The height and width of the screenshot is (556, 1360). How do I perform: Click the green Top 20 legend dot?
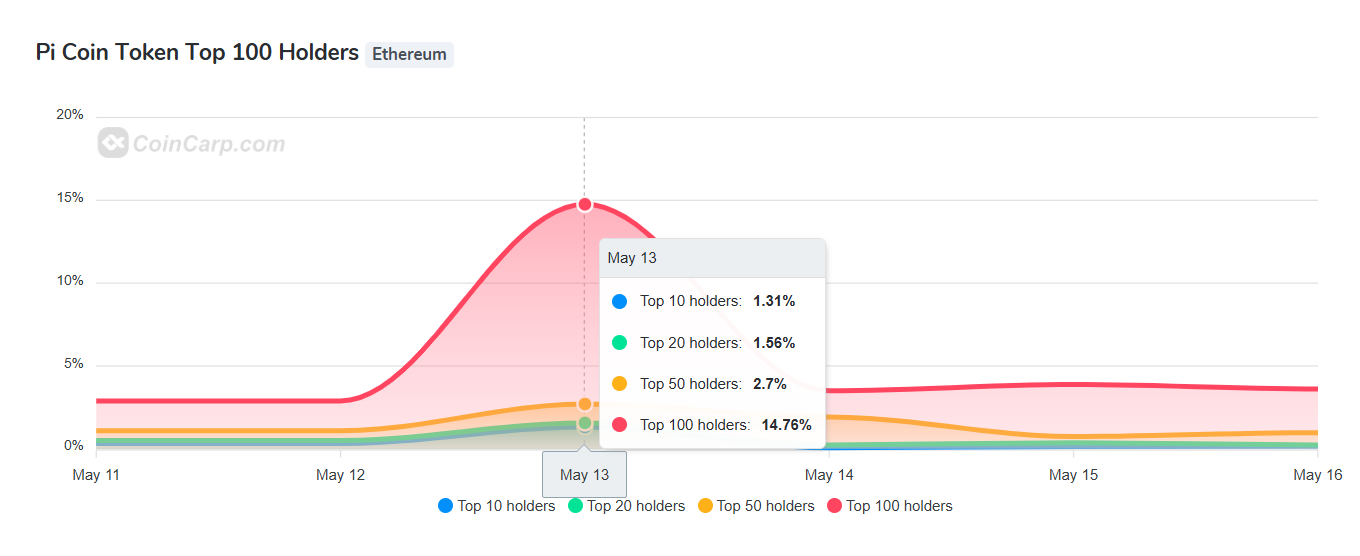pyautogui.click(x=575, y=506)
